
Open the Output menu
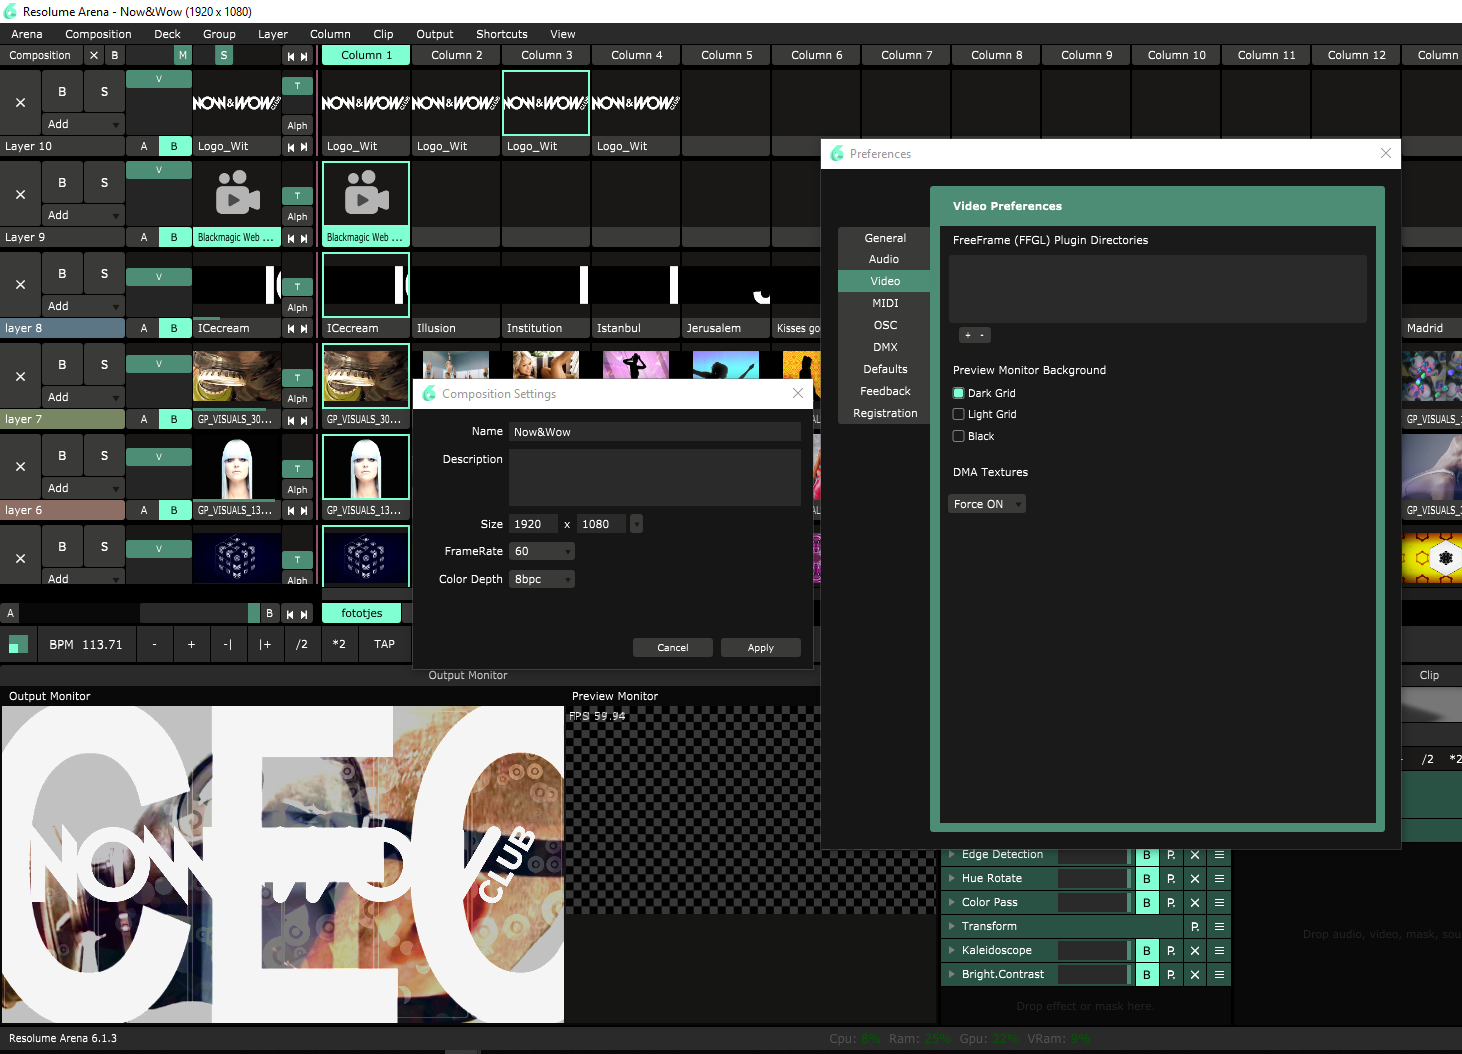pos(434,34)
